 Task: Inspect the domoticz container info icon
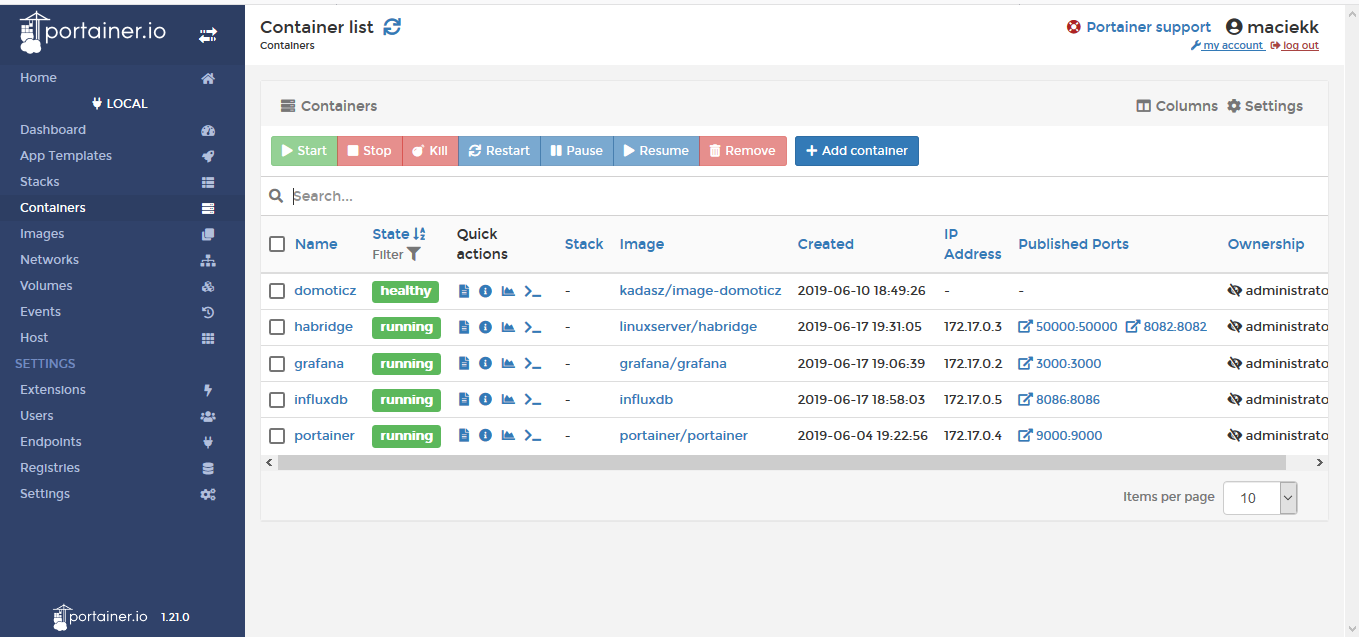coord(485,291)
